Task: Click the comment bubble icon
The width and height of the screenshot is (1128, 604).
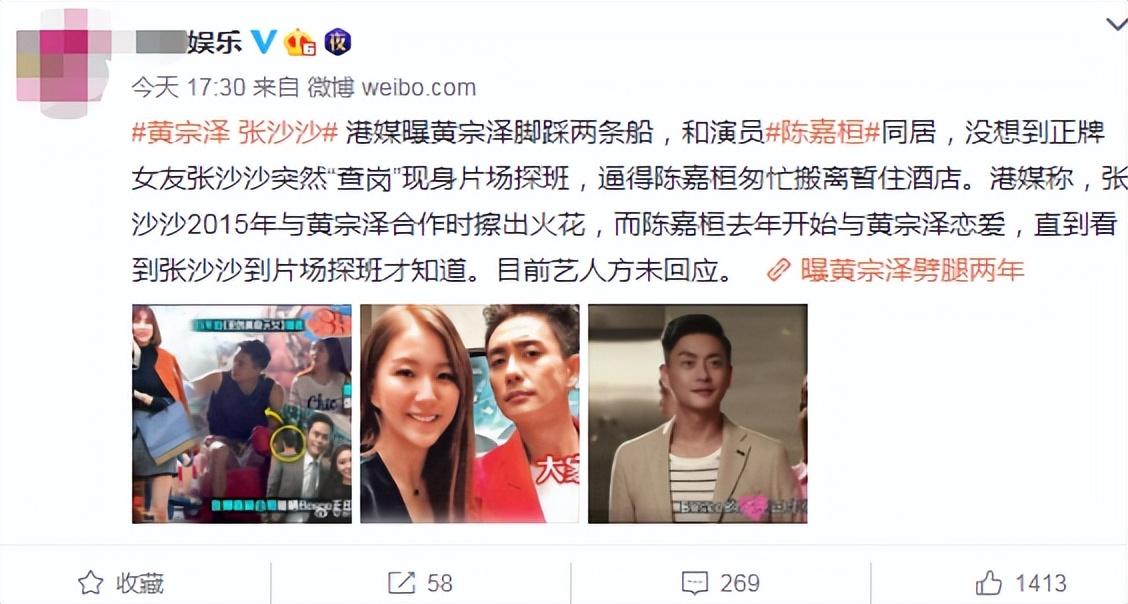Action: (x=694, y=582)
